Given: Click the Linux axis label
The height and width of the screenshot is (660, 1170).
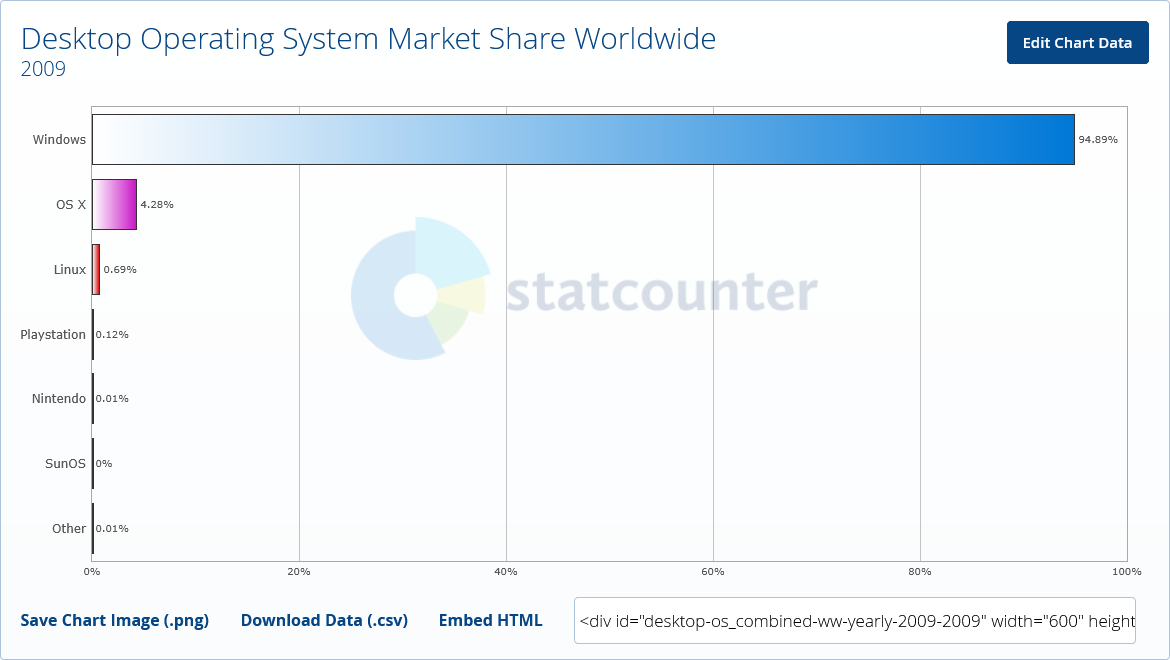Looking at the screenshot, I should point(69,269).
